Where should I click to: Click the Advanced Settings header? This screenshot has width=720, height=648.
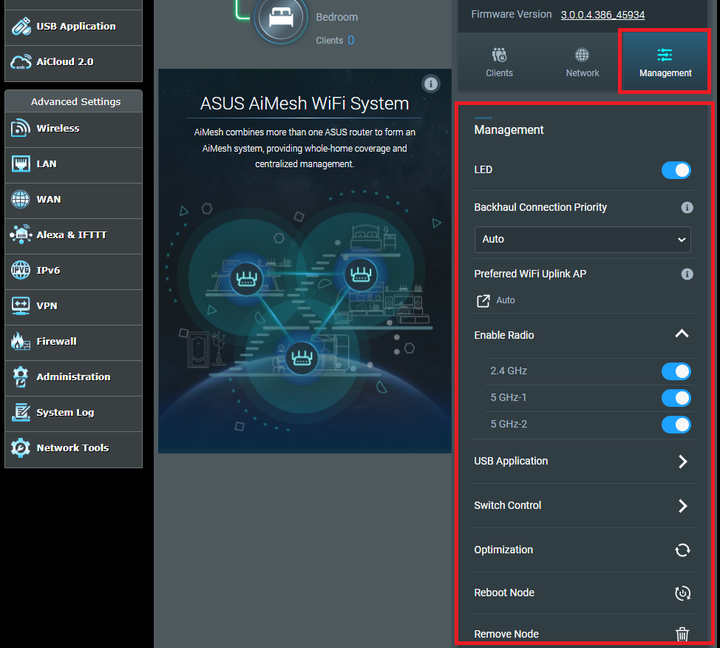(x=73, y=101)
